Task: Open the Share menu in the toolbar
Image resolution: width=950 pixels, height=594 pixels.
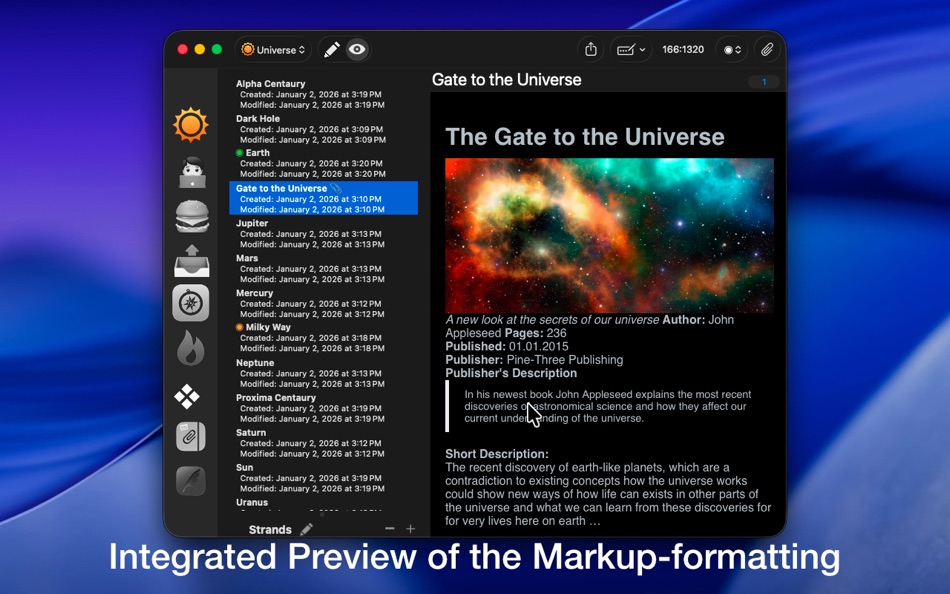Action: point(590,48)
